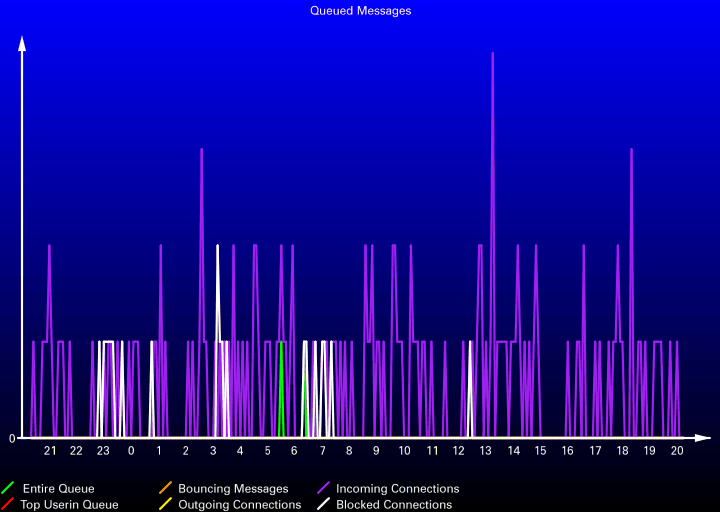Click the hour 13 label on the time axis
This screenshot has height=512, width=720.
[x=485, y=451]
